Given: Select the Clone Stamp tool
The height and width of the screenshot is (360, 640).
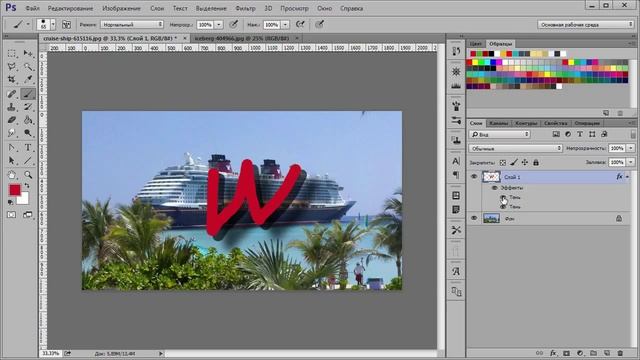Looking at the screenshot, I should 11,107.
